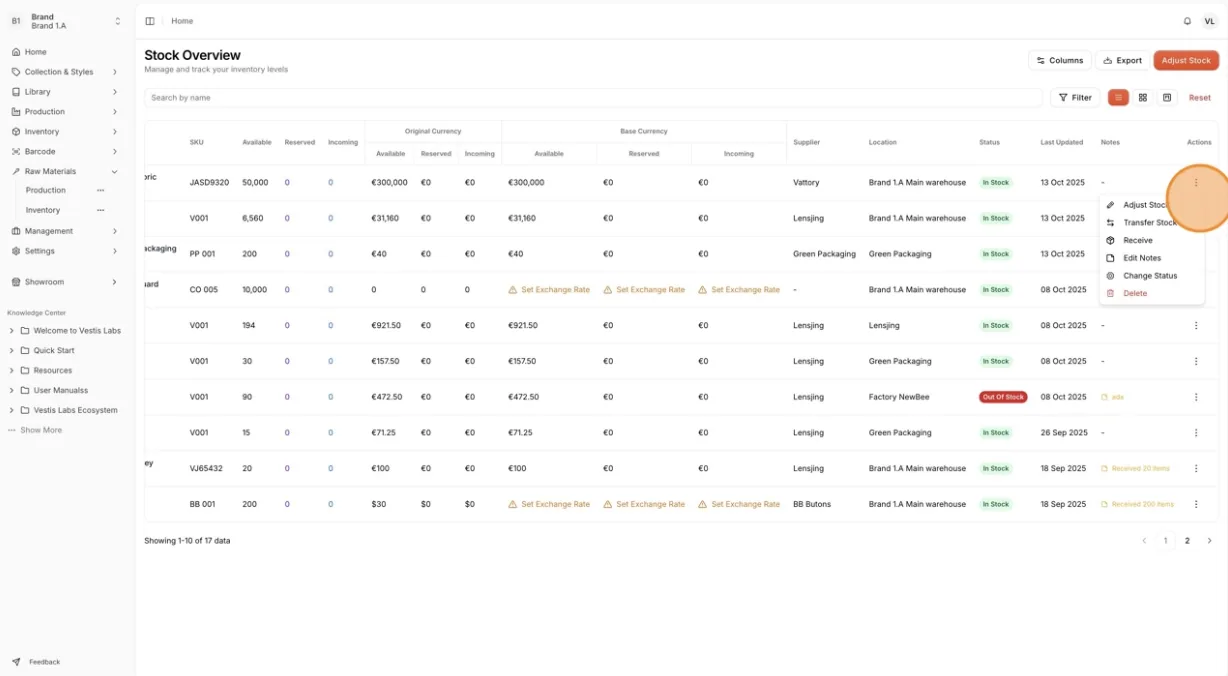The width and height of the screenshot is (1228, 676).
Task: Click the orange Adjust Stock button
Action: (1186, 61)
